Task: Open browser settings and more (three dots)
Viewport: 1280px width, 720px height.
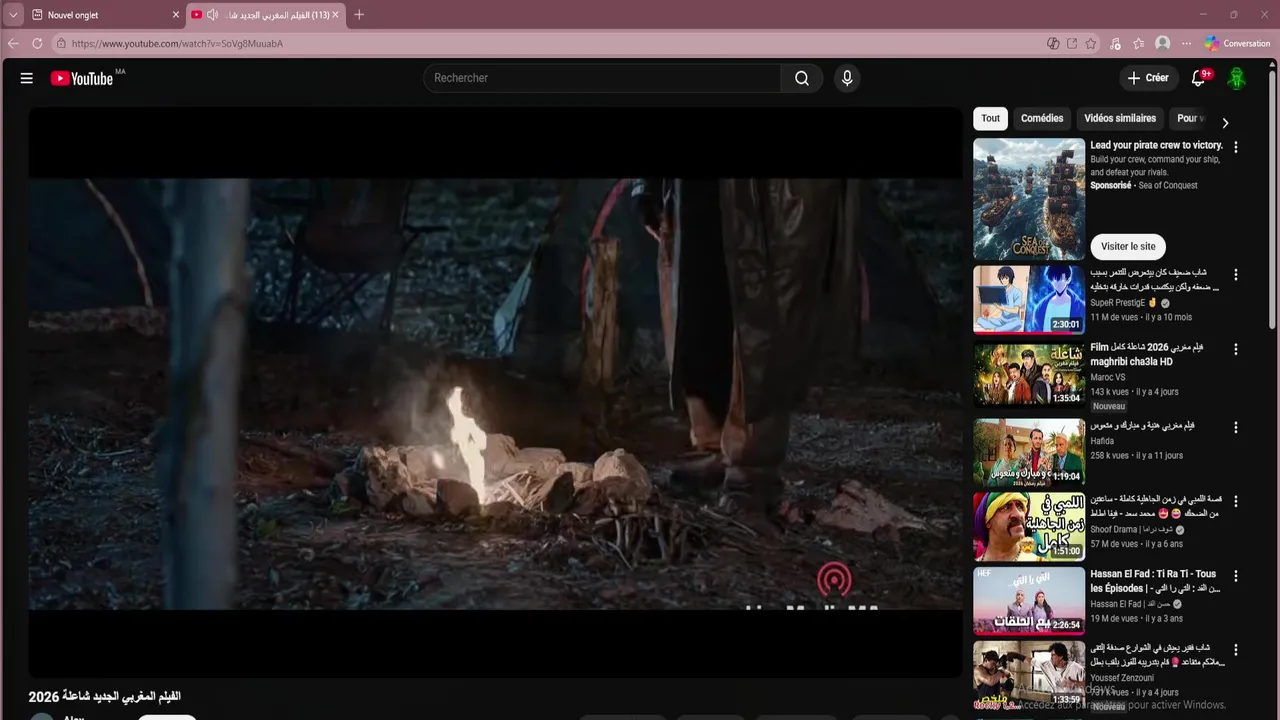Action: coord(1187,43)
